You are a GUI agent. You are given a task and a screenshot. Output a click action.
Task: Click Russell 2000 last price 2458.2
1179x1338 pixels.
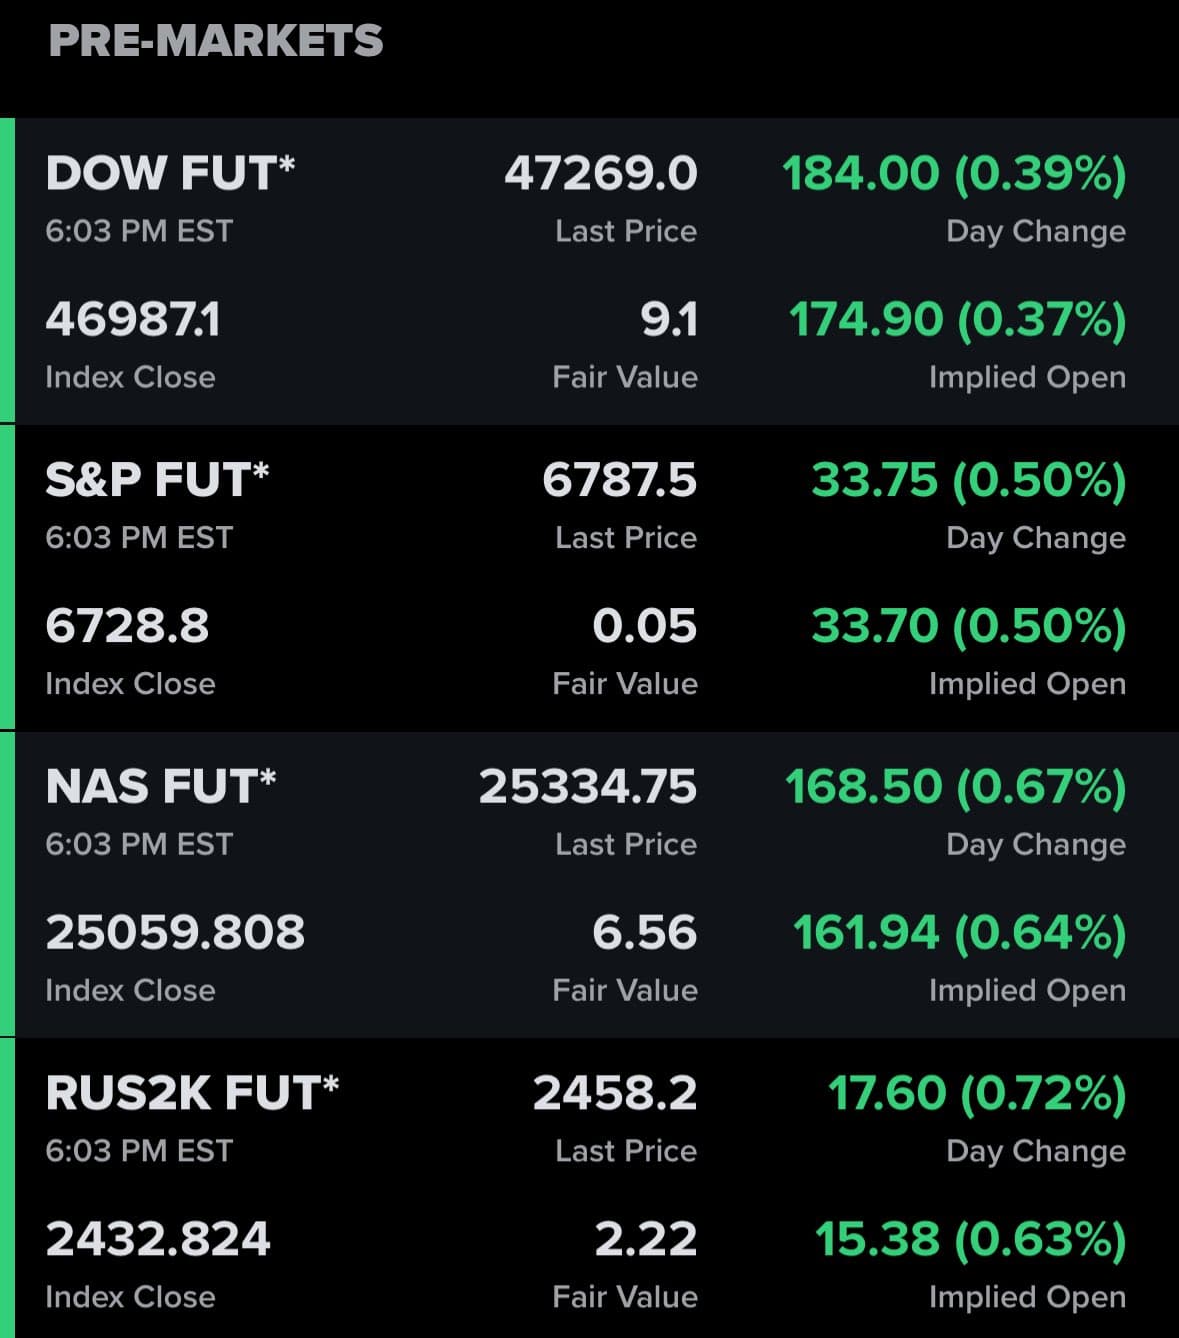(614, 1092)
